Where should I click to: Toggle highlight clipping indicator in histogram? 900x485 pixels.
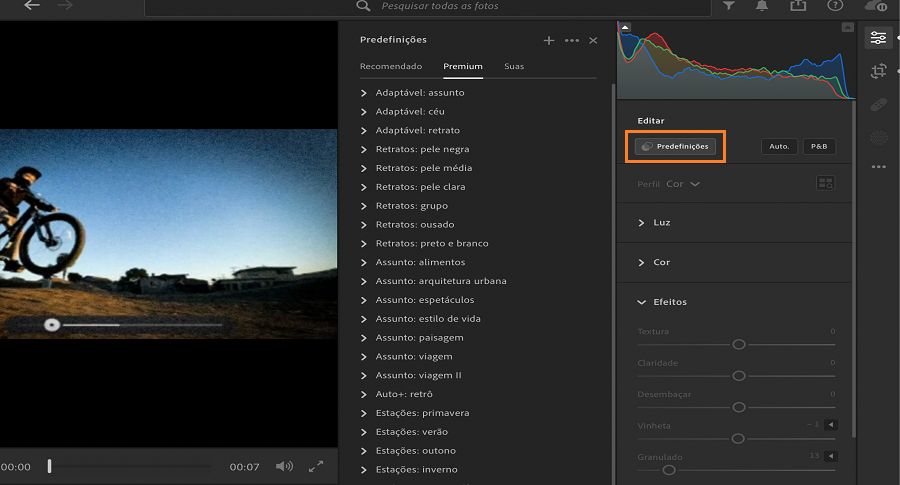point(847,27)
